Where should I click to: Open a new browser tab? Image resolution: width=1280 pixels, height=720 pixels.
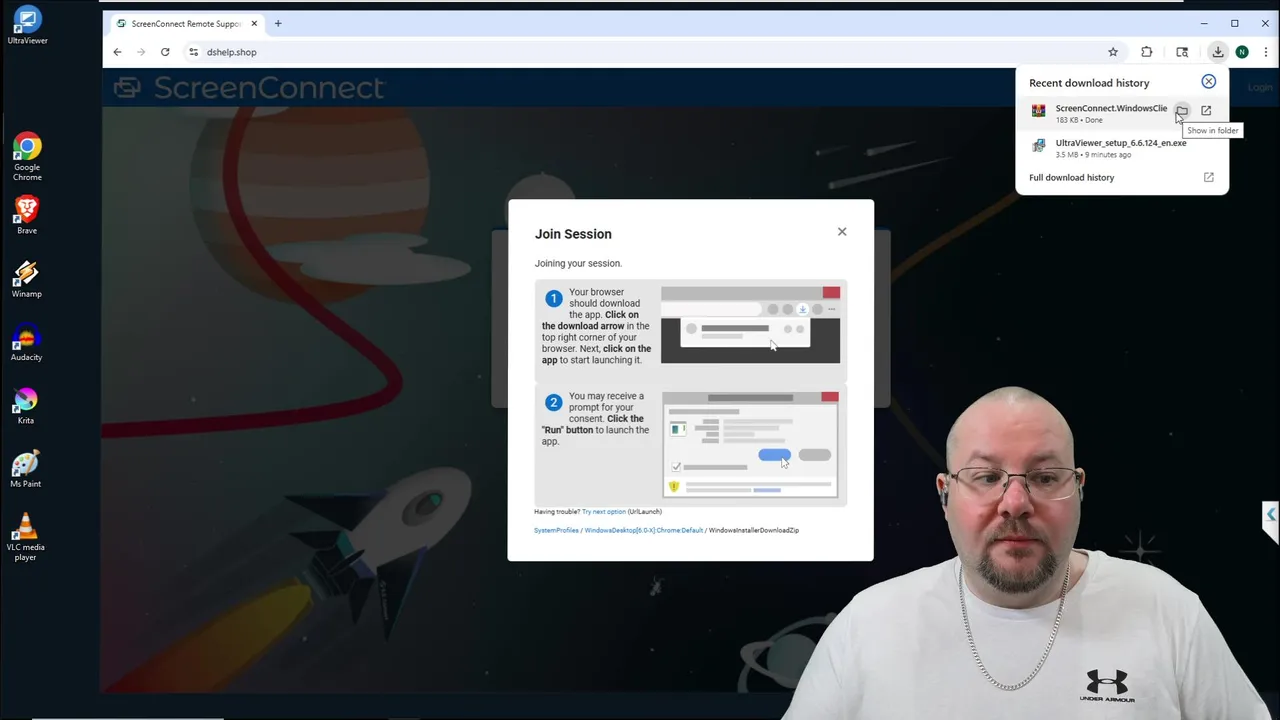278,24
